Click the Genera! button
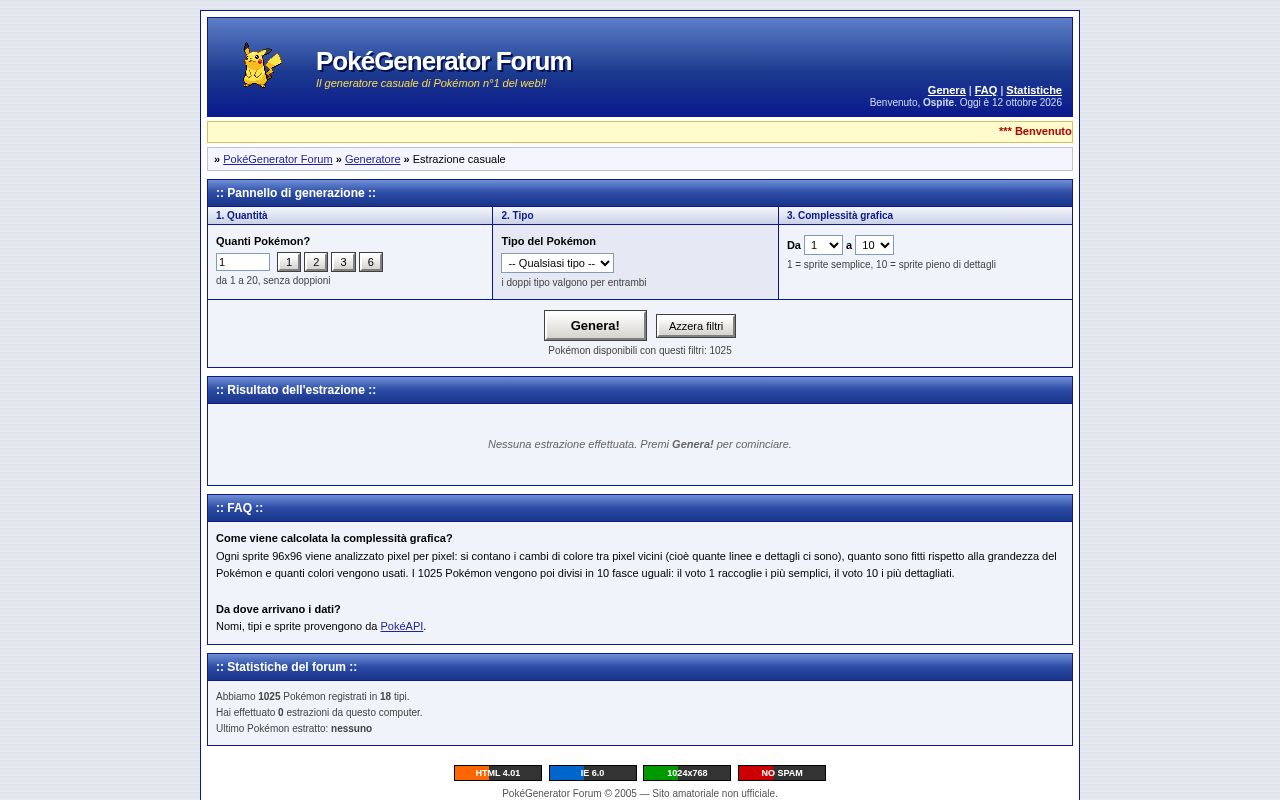Viewport: 1280px width, 800px height. click(595, 325)
